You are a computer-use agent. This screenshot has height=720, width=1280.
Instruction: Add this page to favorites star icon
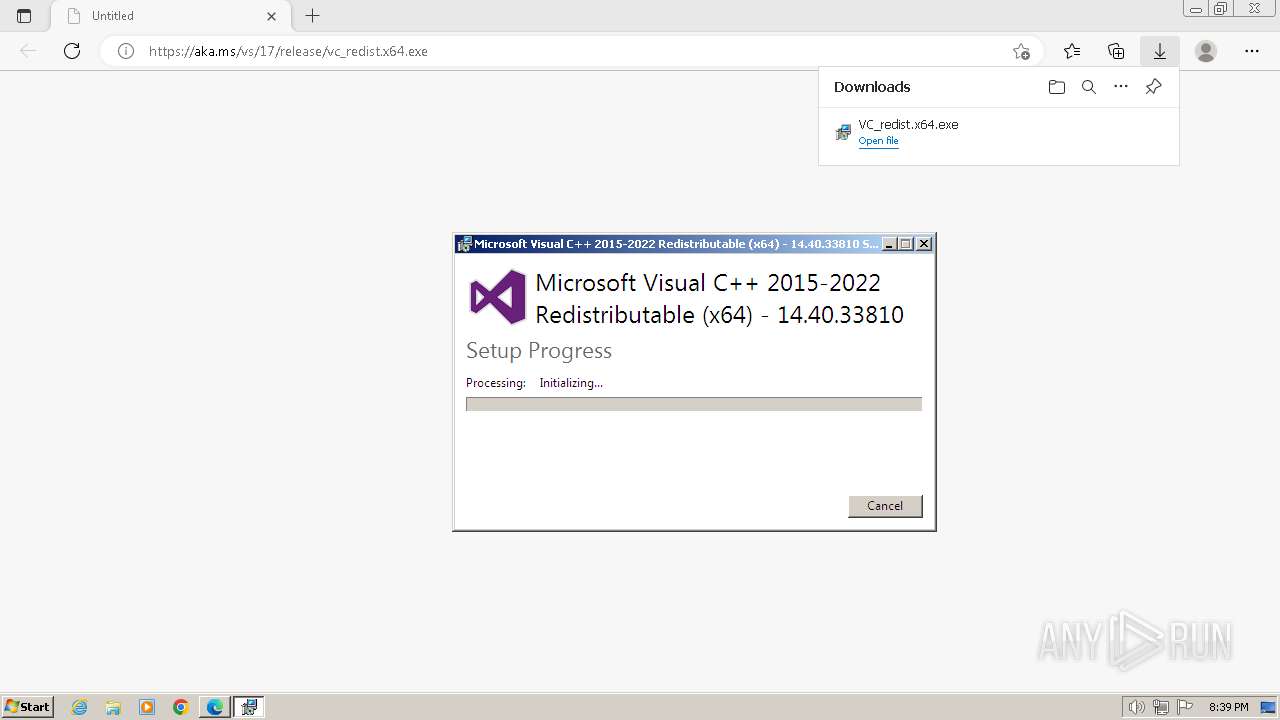pos(1020,51)
